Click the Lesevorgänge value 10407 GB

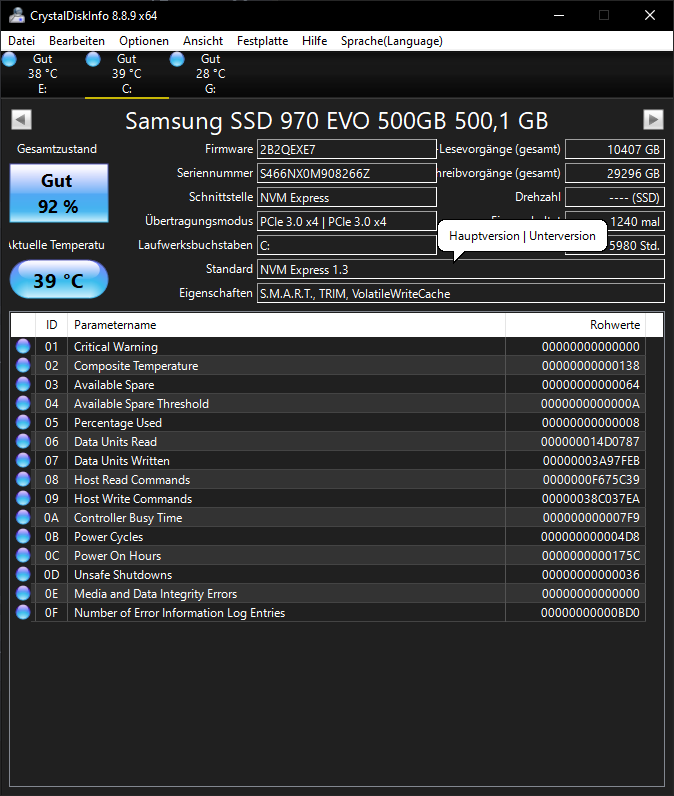tap(615, 149)
